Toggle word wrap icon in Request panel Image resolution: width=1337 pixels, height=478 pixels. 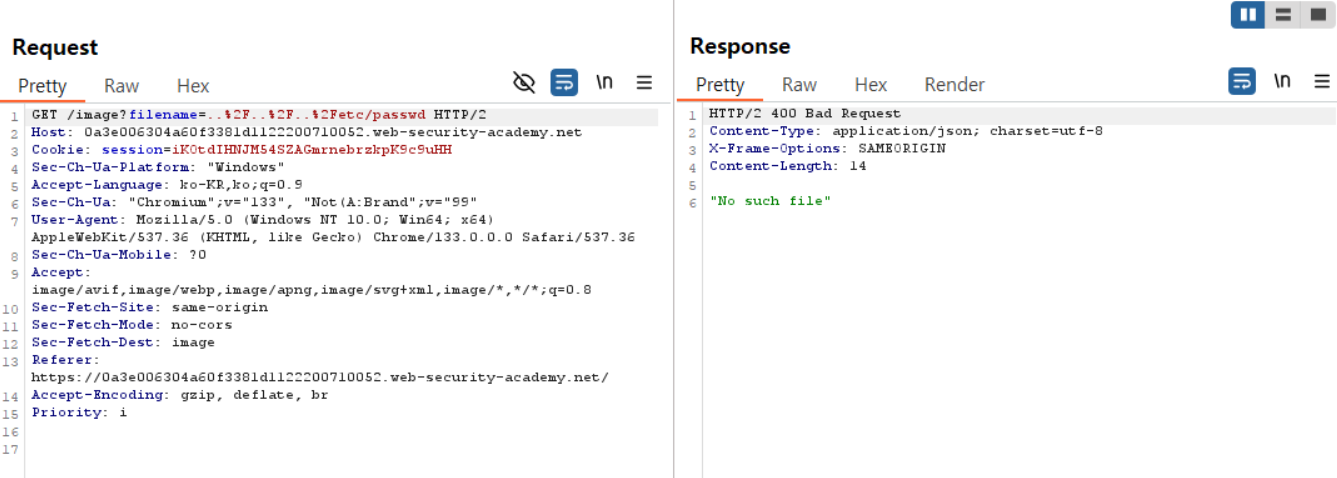pos(564,82)
